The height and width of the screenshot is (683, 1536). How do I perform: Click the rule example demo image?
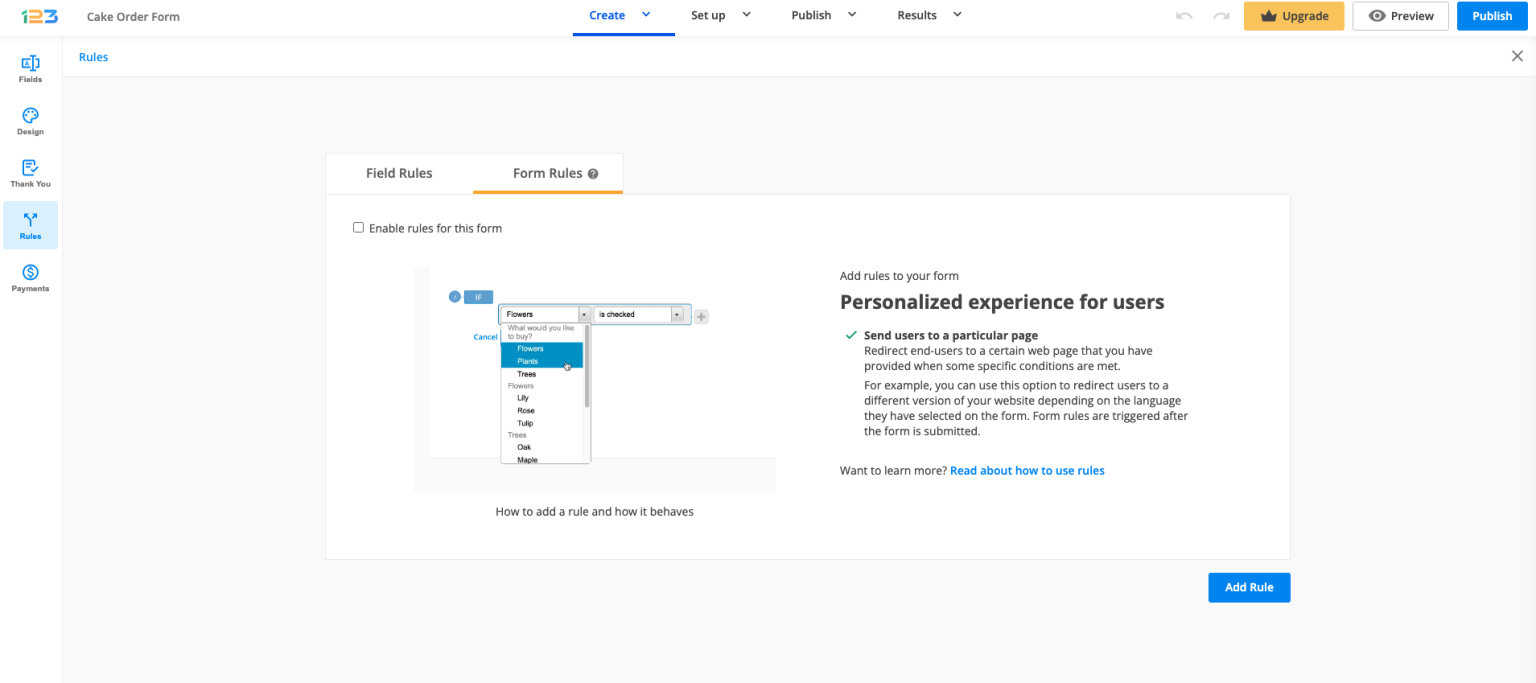tap(595, 379)
